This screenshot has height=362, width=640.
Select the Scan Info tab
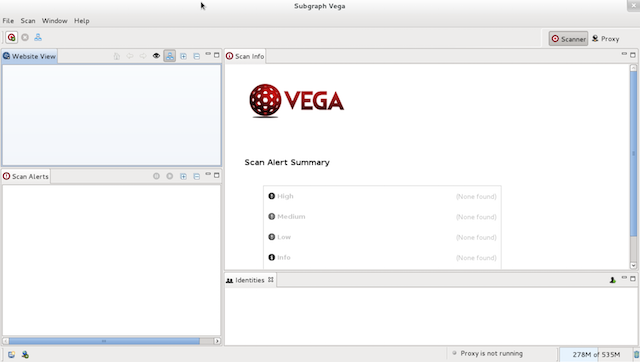[x=245, y=56]
